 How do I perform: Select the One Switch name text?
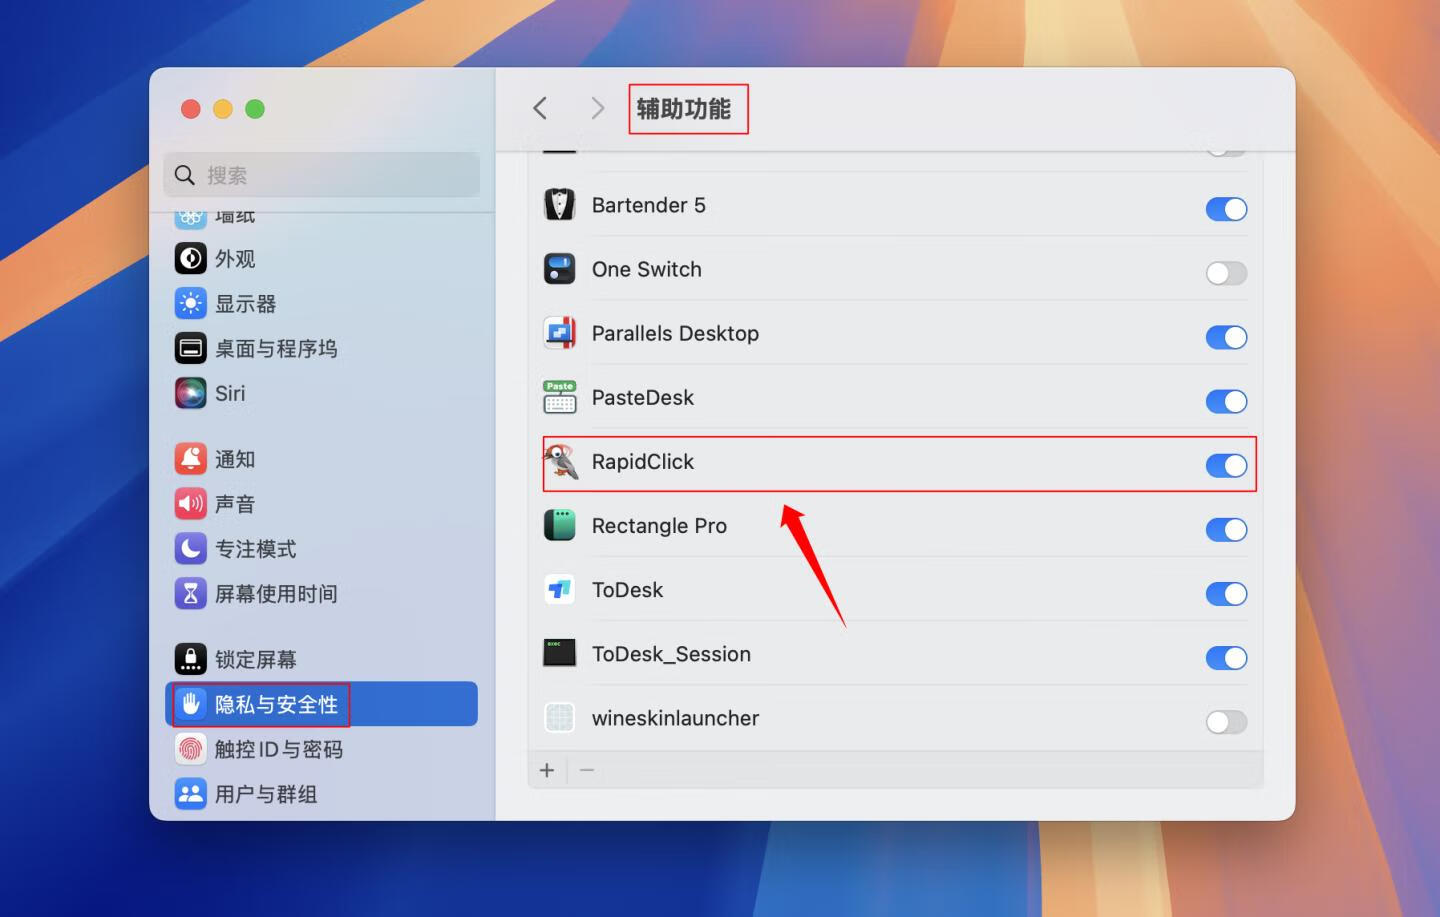646,269
